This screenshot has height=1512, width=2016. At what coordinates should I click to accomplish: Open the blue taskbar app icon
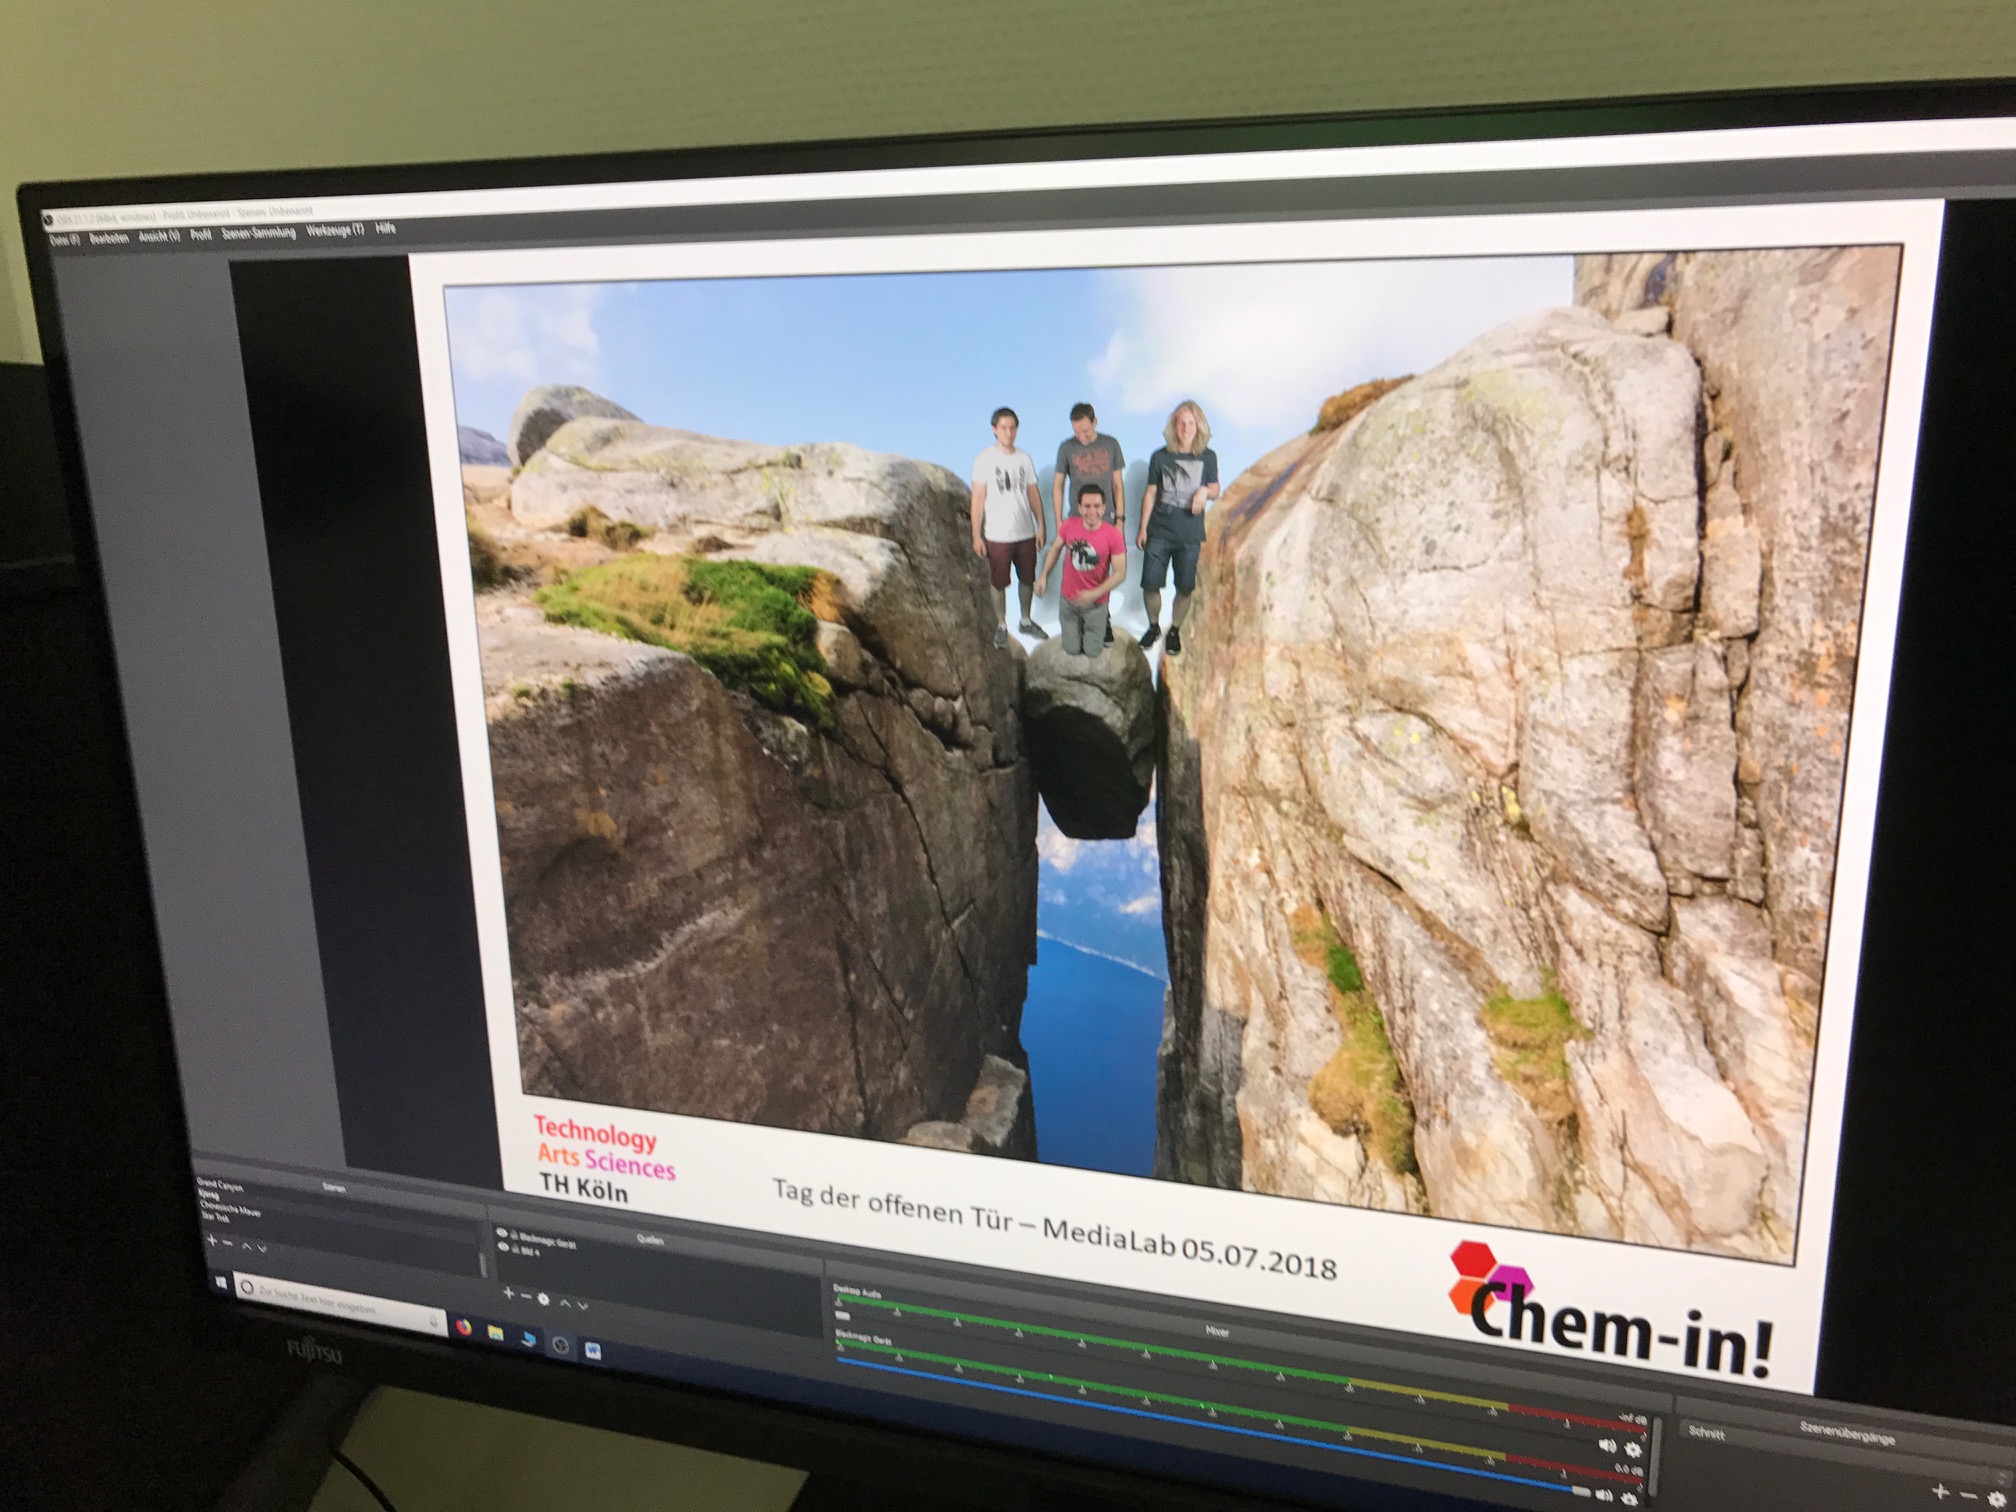[x=528, y=1339]
